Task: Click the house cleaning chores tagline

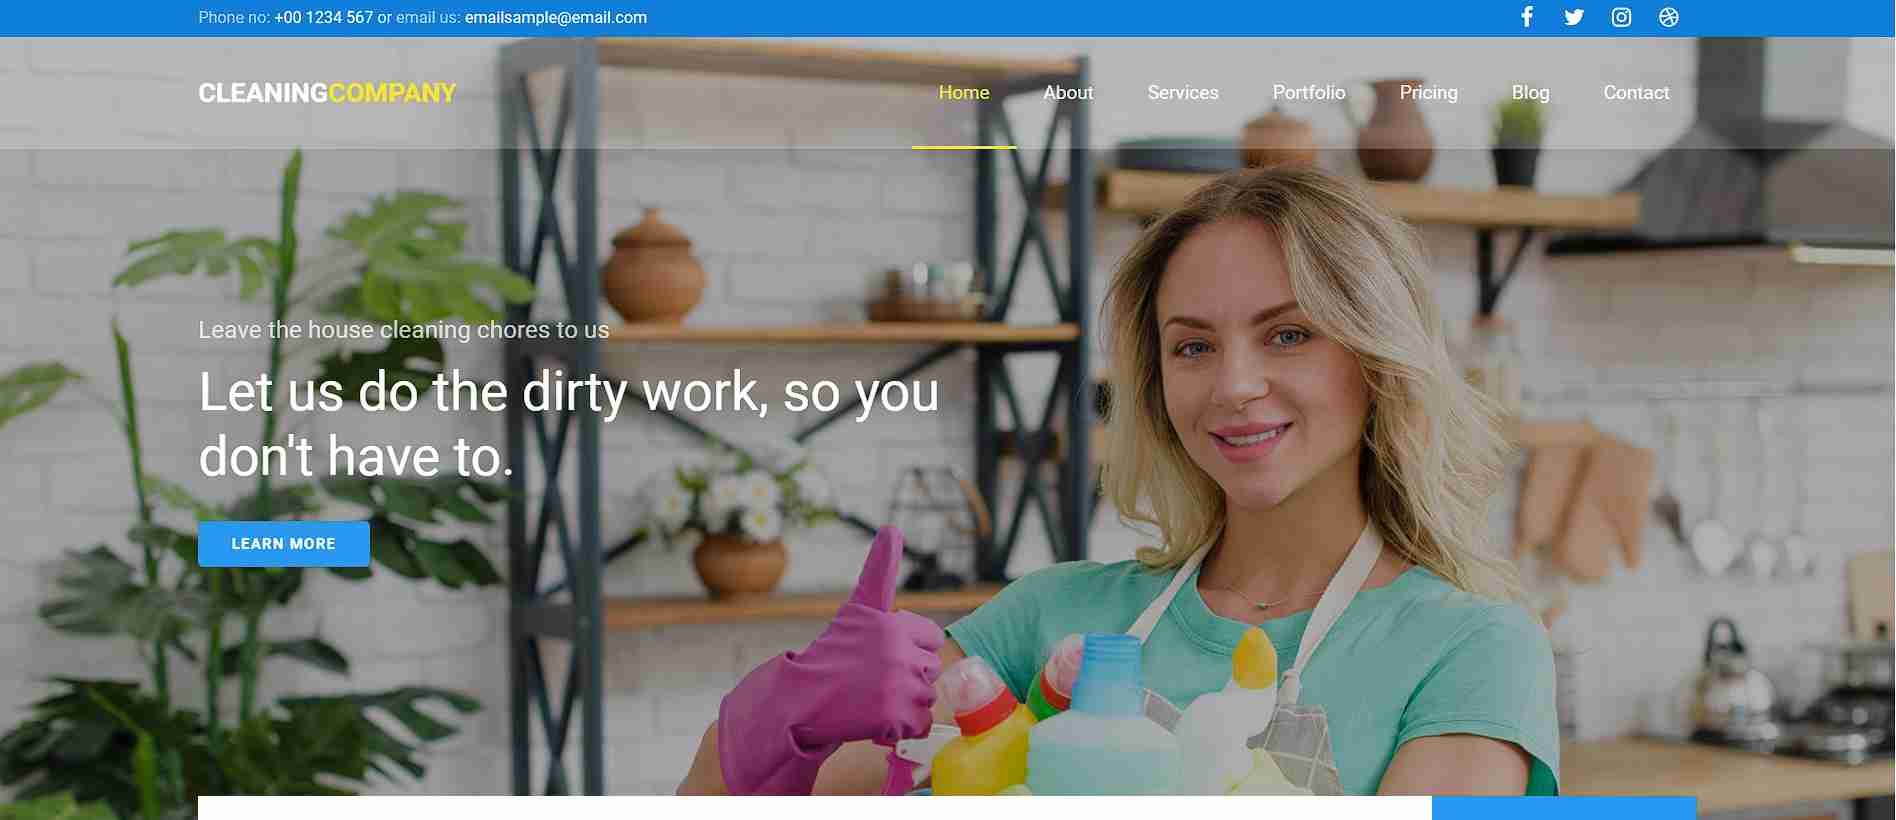Action: [404, 330]
